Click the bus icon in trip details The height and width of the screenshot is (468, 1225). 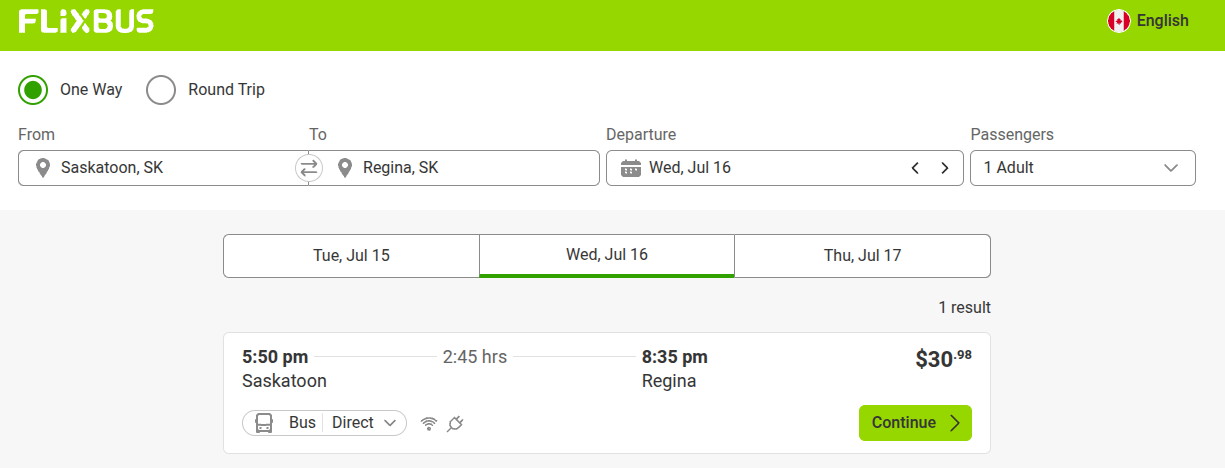[x=264, y=423]
